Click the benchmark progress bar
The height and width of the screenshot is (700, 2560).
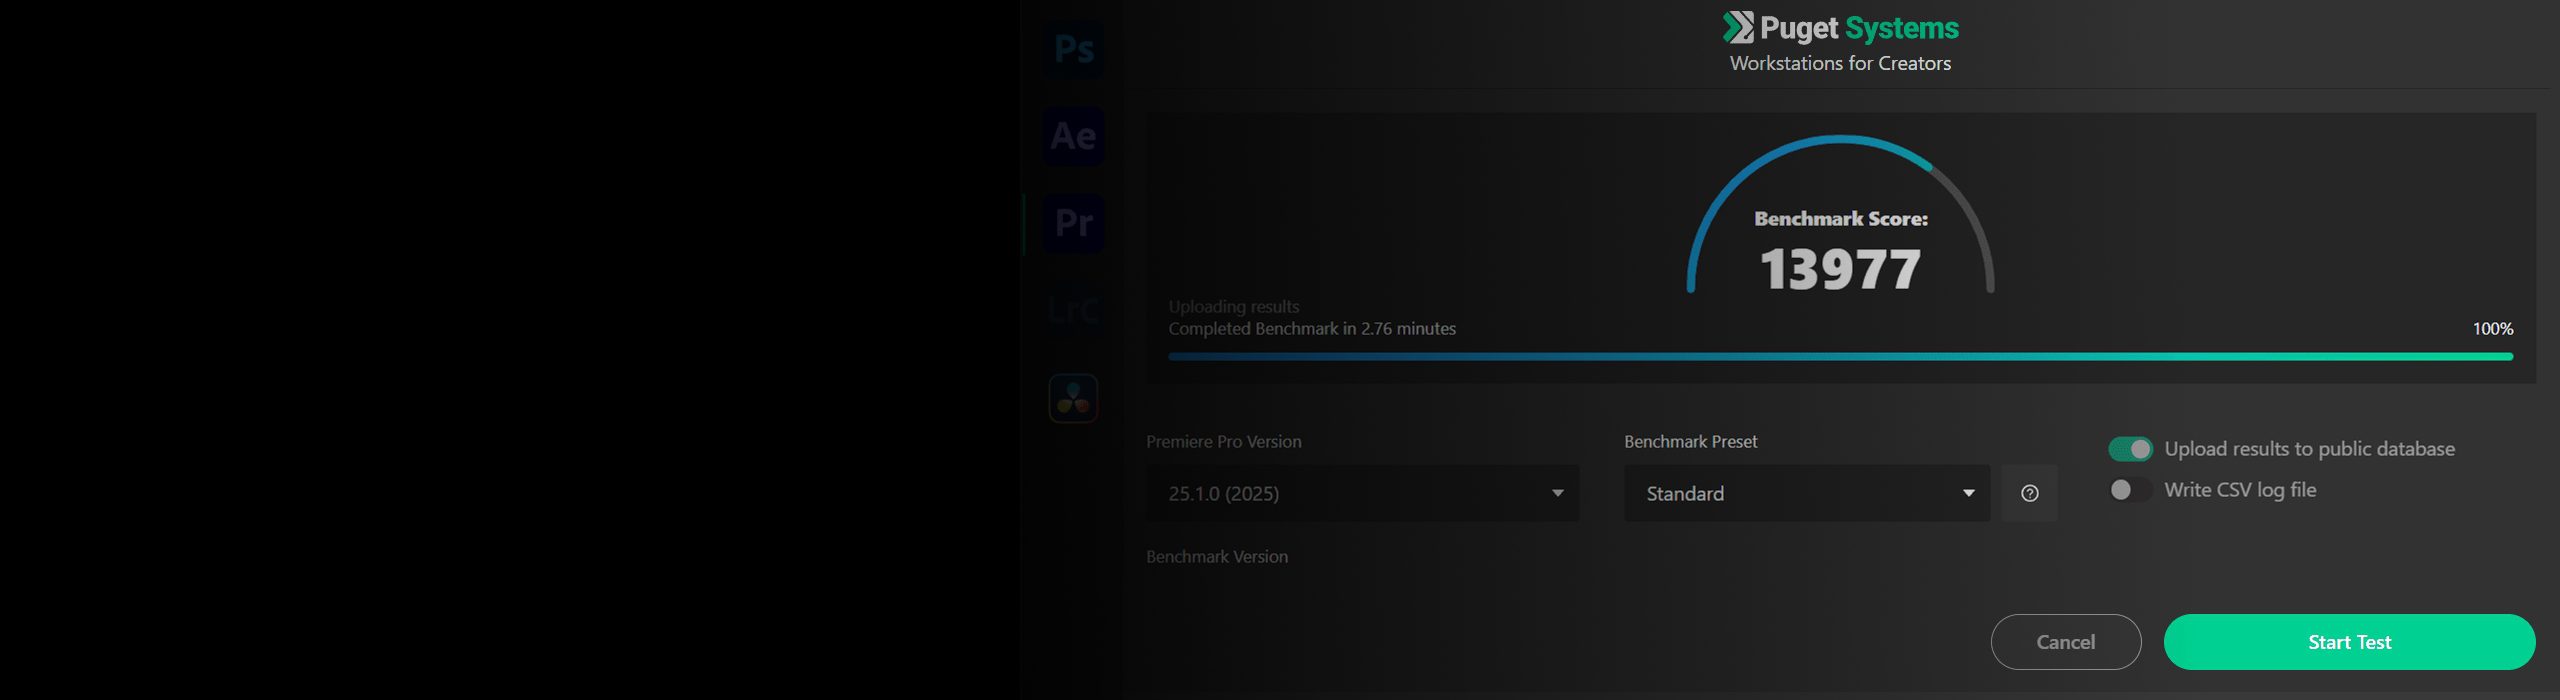(x=1840, y=356)
